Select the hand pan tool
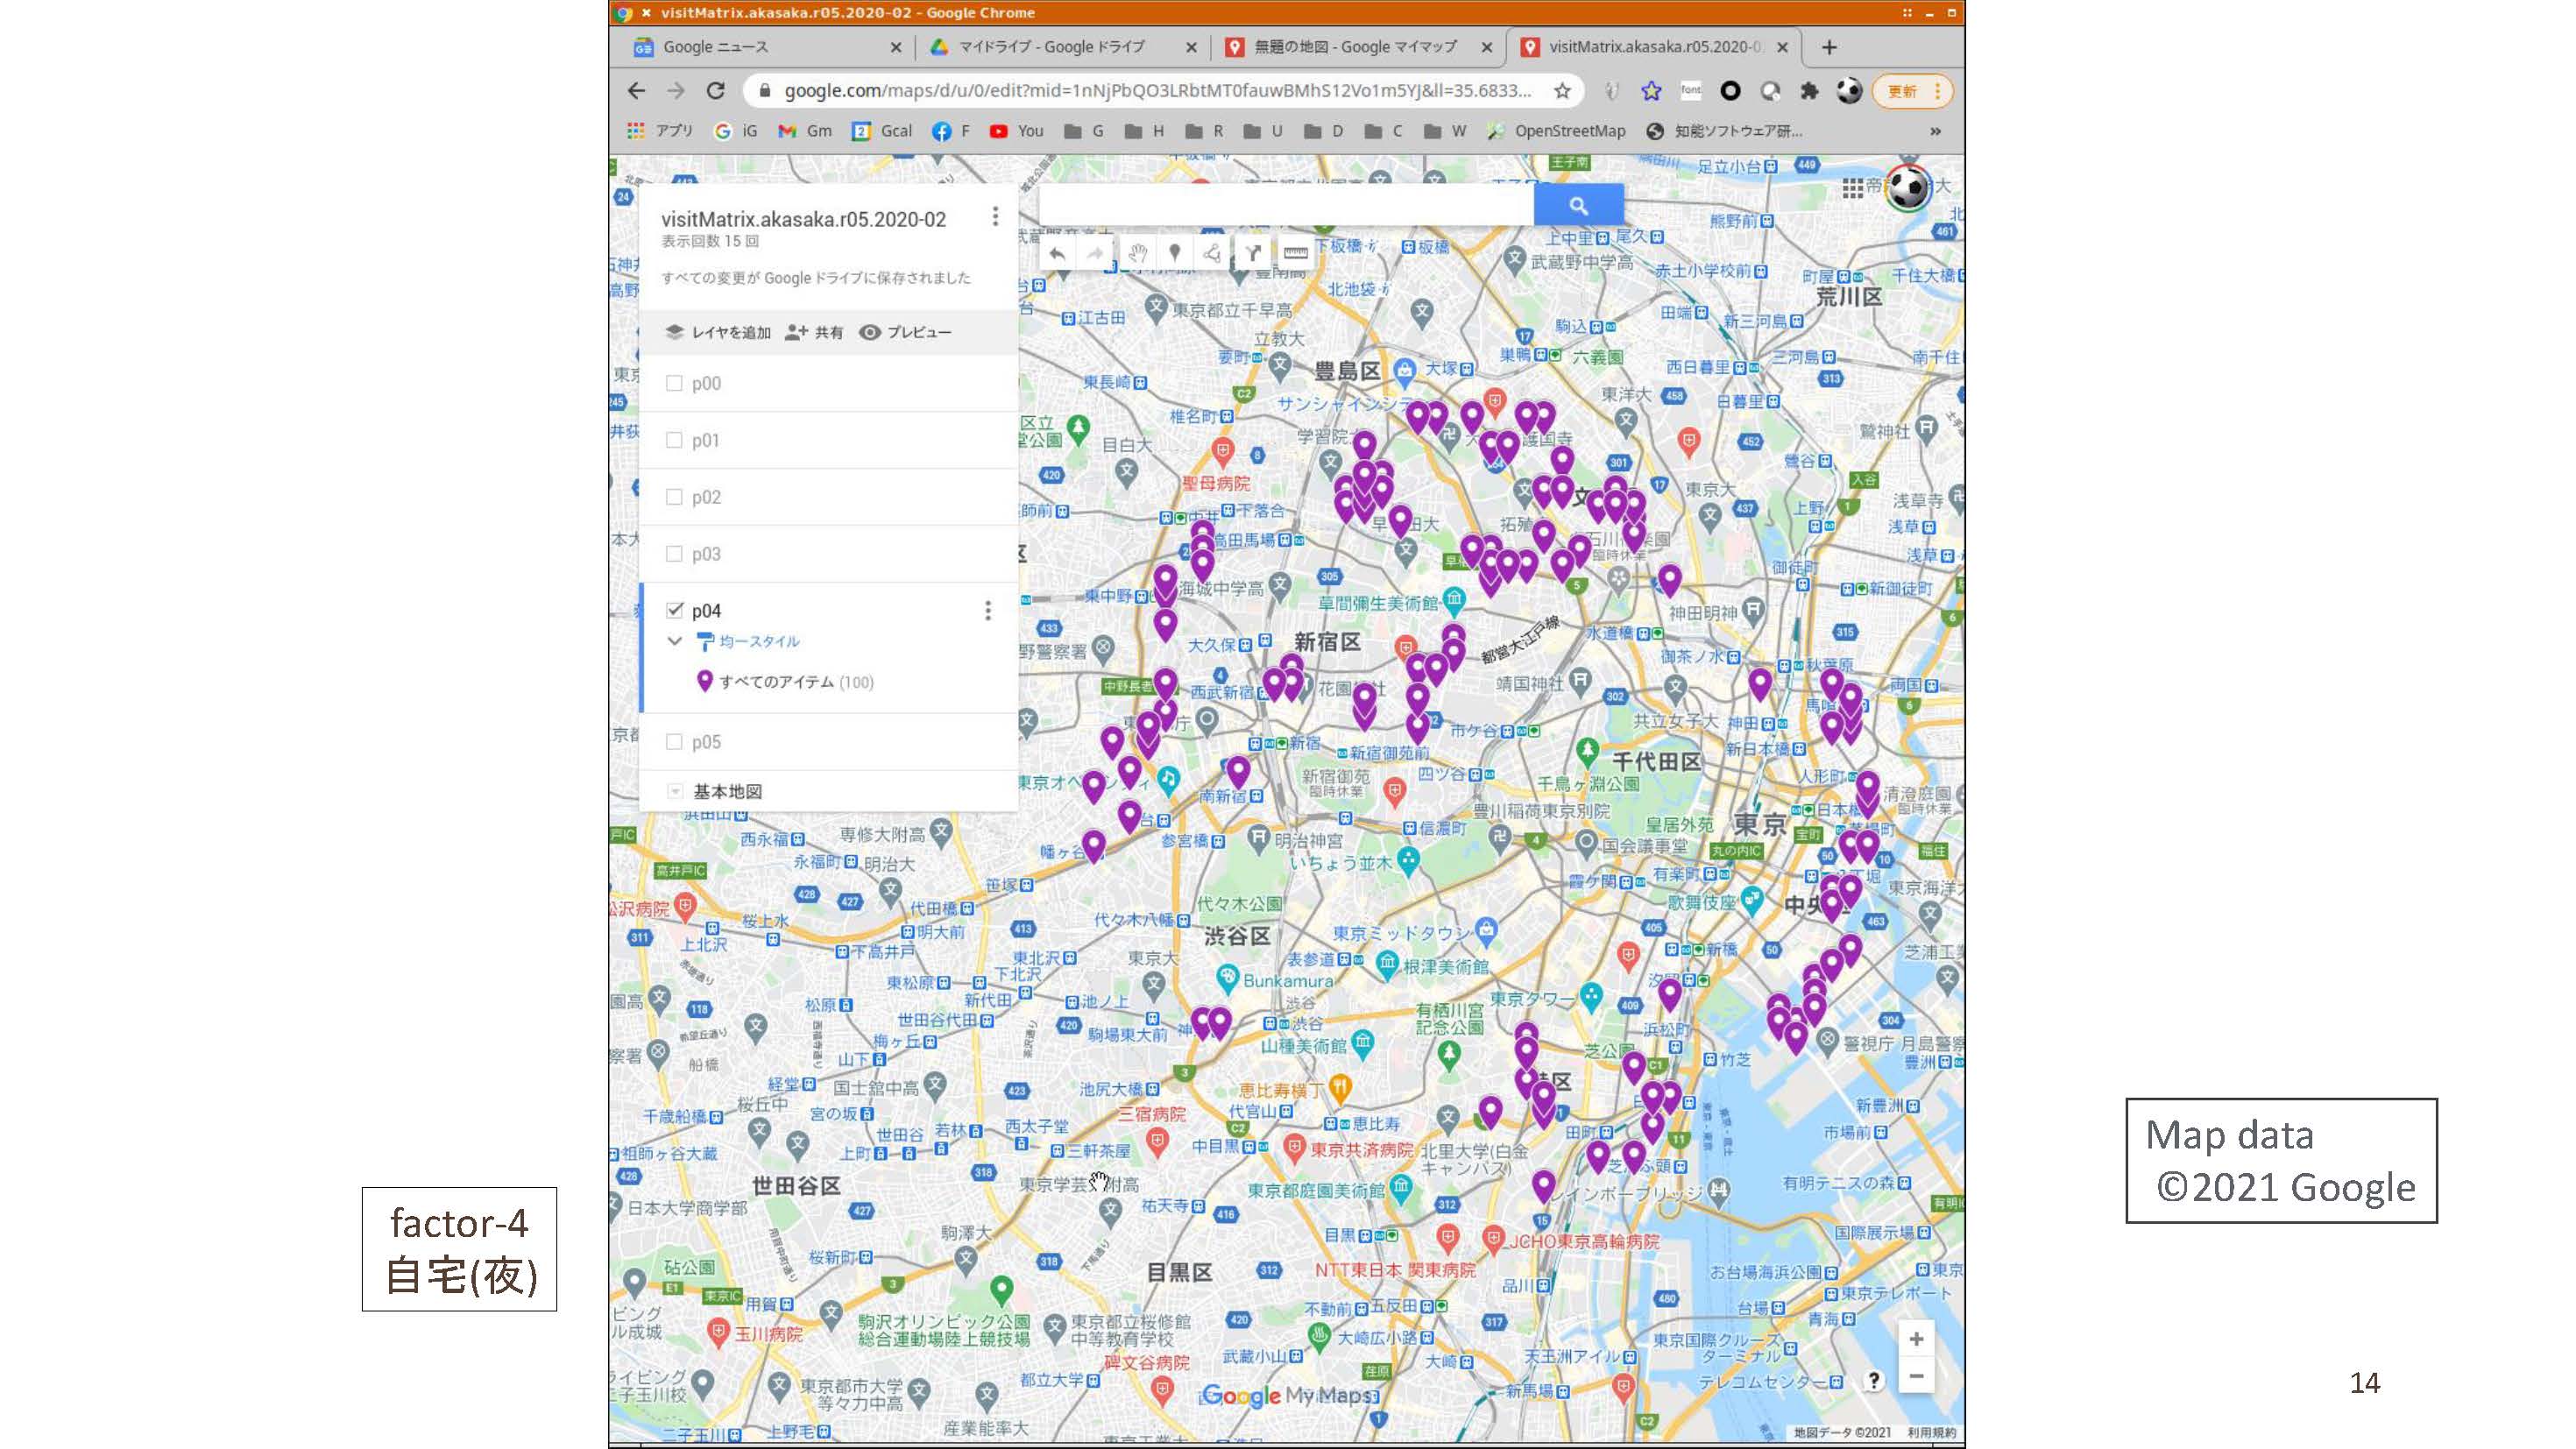 tap(1137, 254)
